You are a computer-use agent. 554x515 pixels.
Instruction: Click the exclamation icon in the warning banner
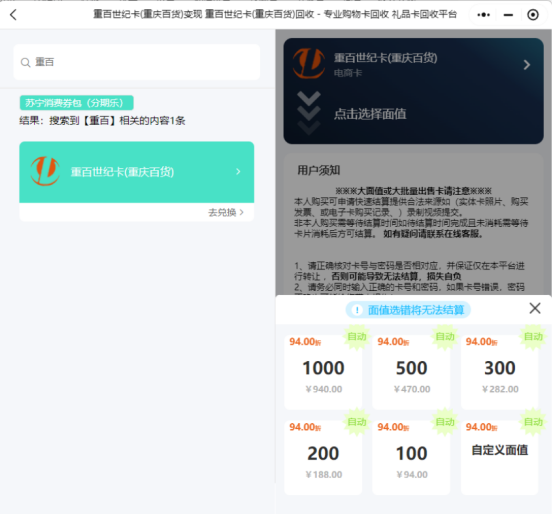pos(357,310)
